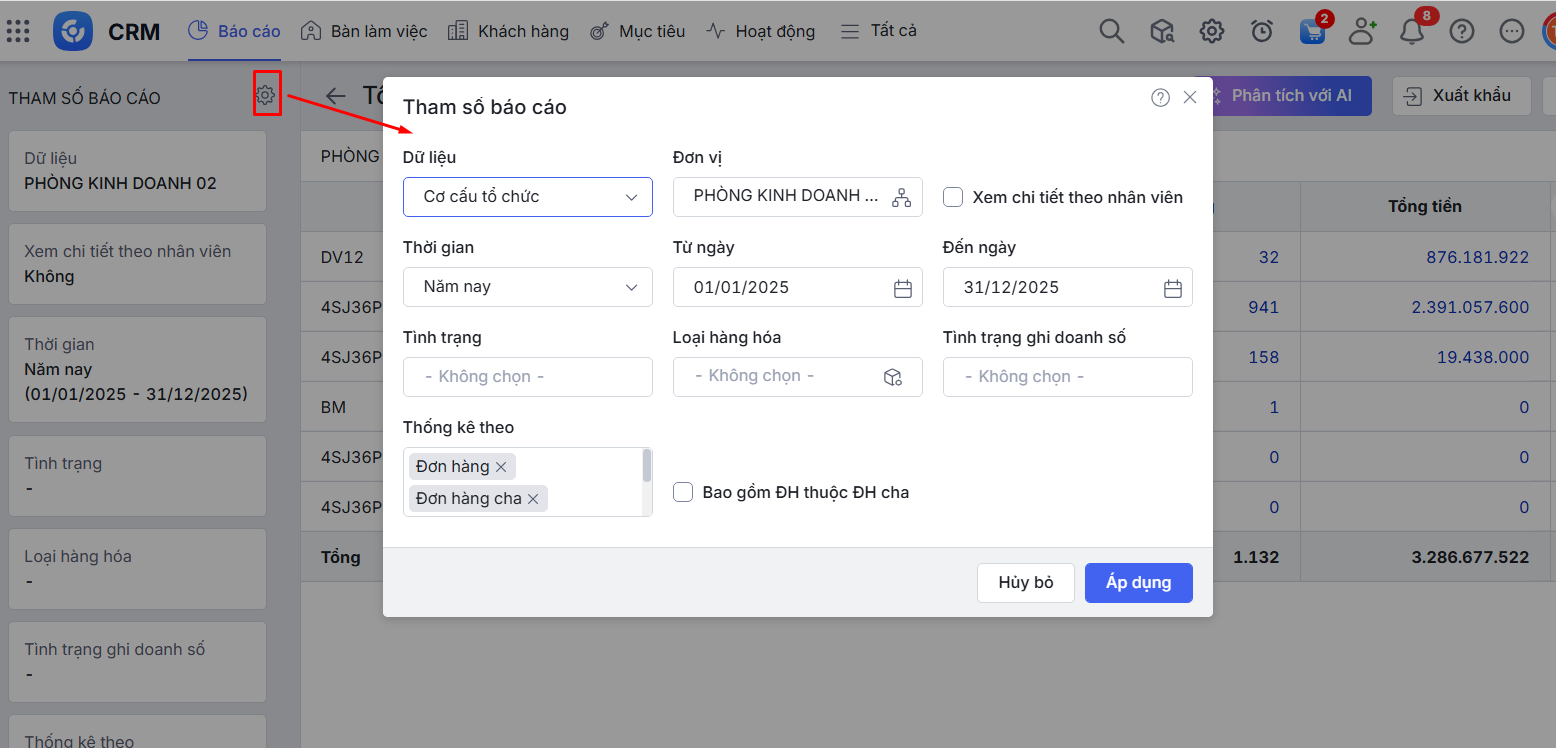
Task: Tick Bao gồm ĐH thuộc ĐH cha
Action: click(x=683, y=492)
